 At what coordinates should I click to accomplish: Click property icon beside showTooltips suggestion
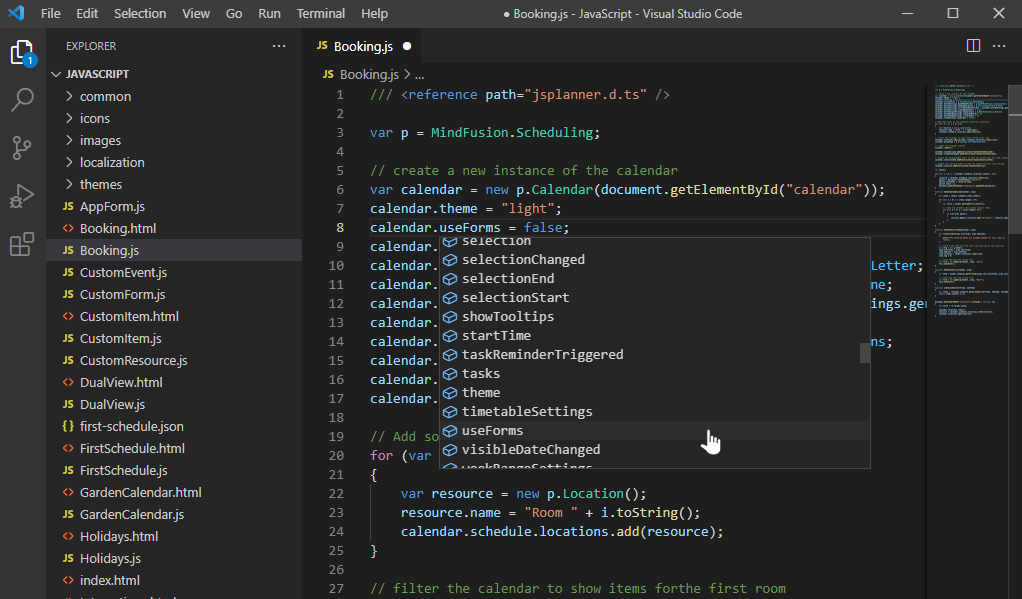pyautogui.click(x=450, y=317)
